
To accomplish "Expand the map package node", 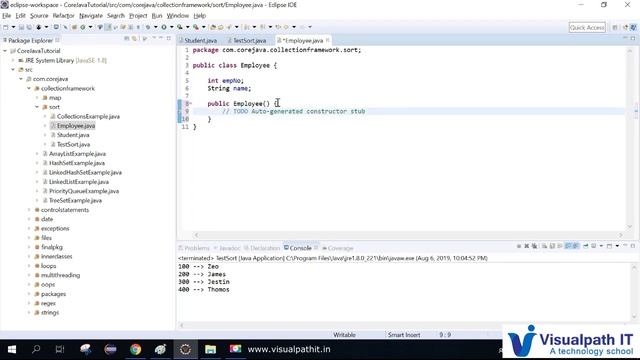I will [37, 98].
